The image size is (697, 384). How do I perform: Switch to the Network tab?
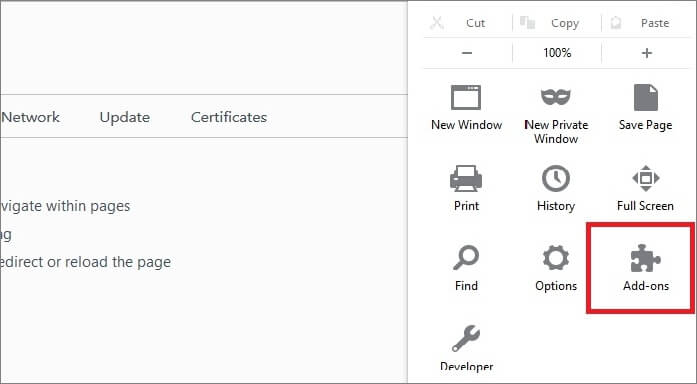30,117
